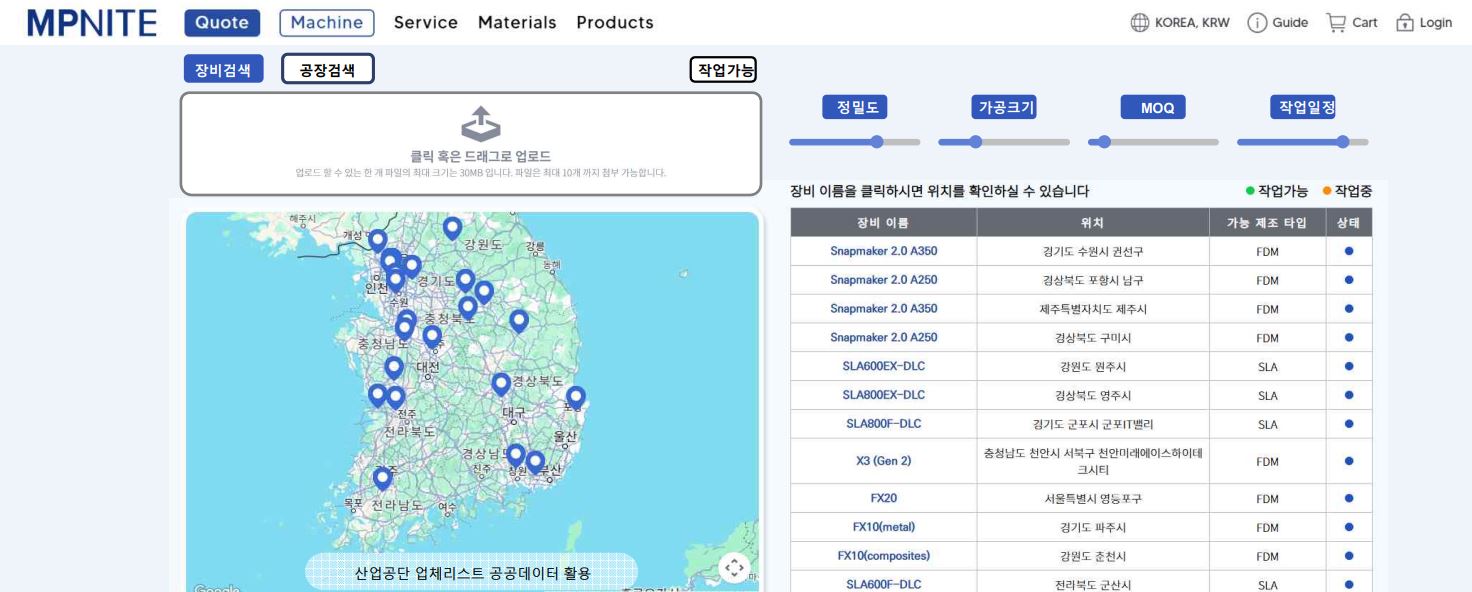The height and width of the screenshot is (592, 1472).
Task: Select the map pin near 개성
Action: [x=377, y=241]
